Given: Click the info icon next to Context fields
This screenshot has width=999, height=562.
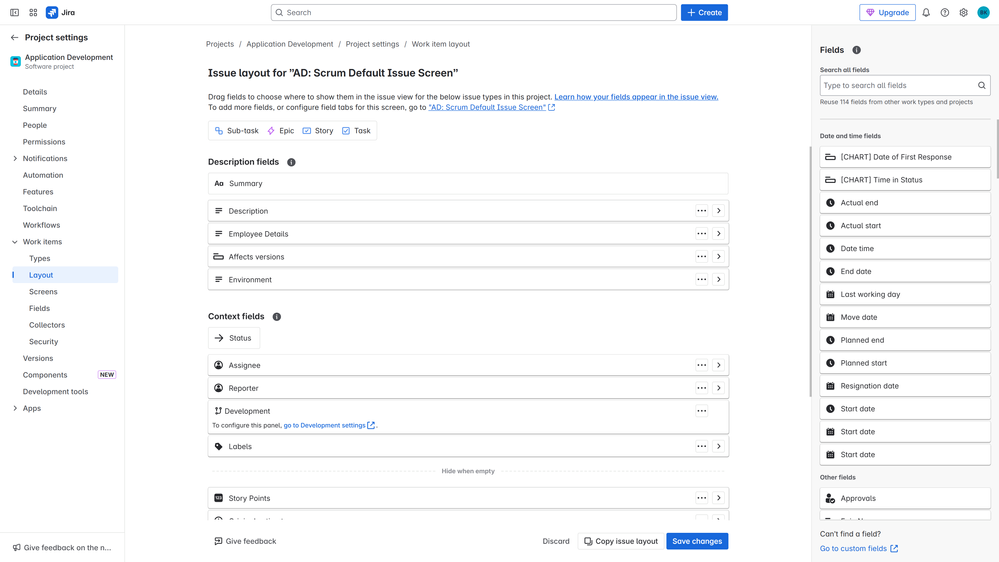Looking at the screenshot, I should (277, 317).
